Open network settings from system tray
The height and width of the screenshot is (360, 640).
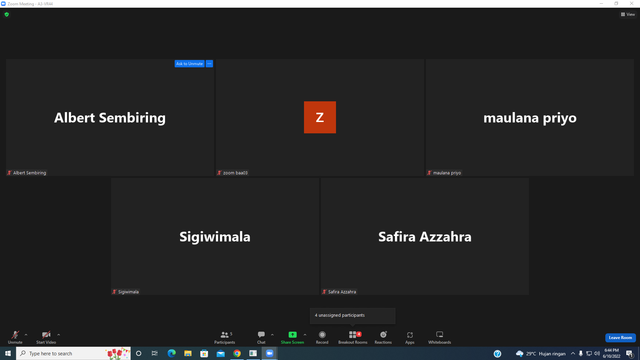point(589,354)
